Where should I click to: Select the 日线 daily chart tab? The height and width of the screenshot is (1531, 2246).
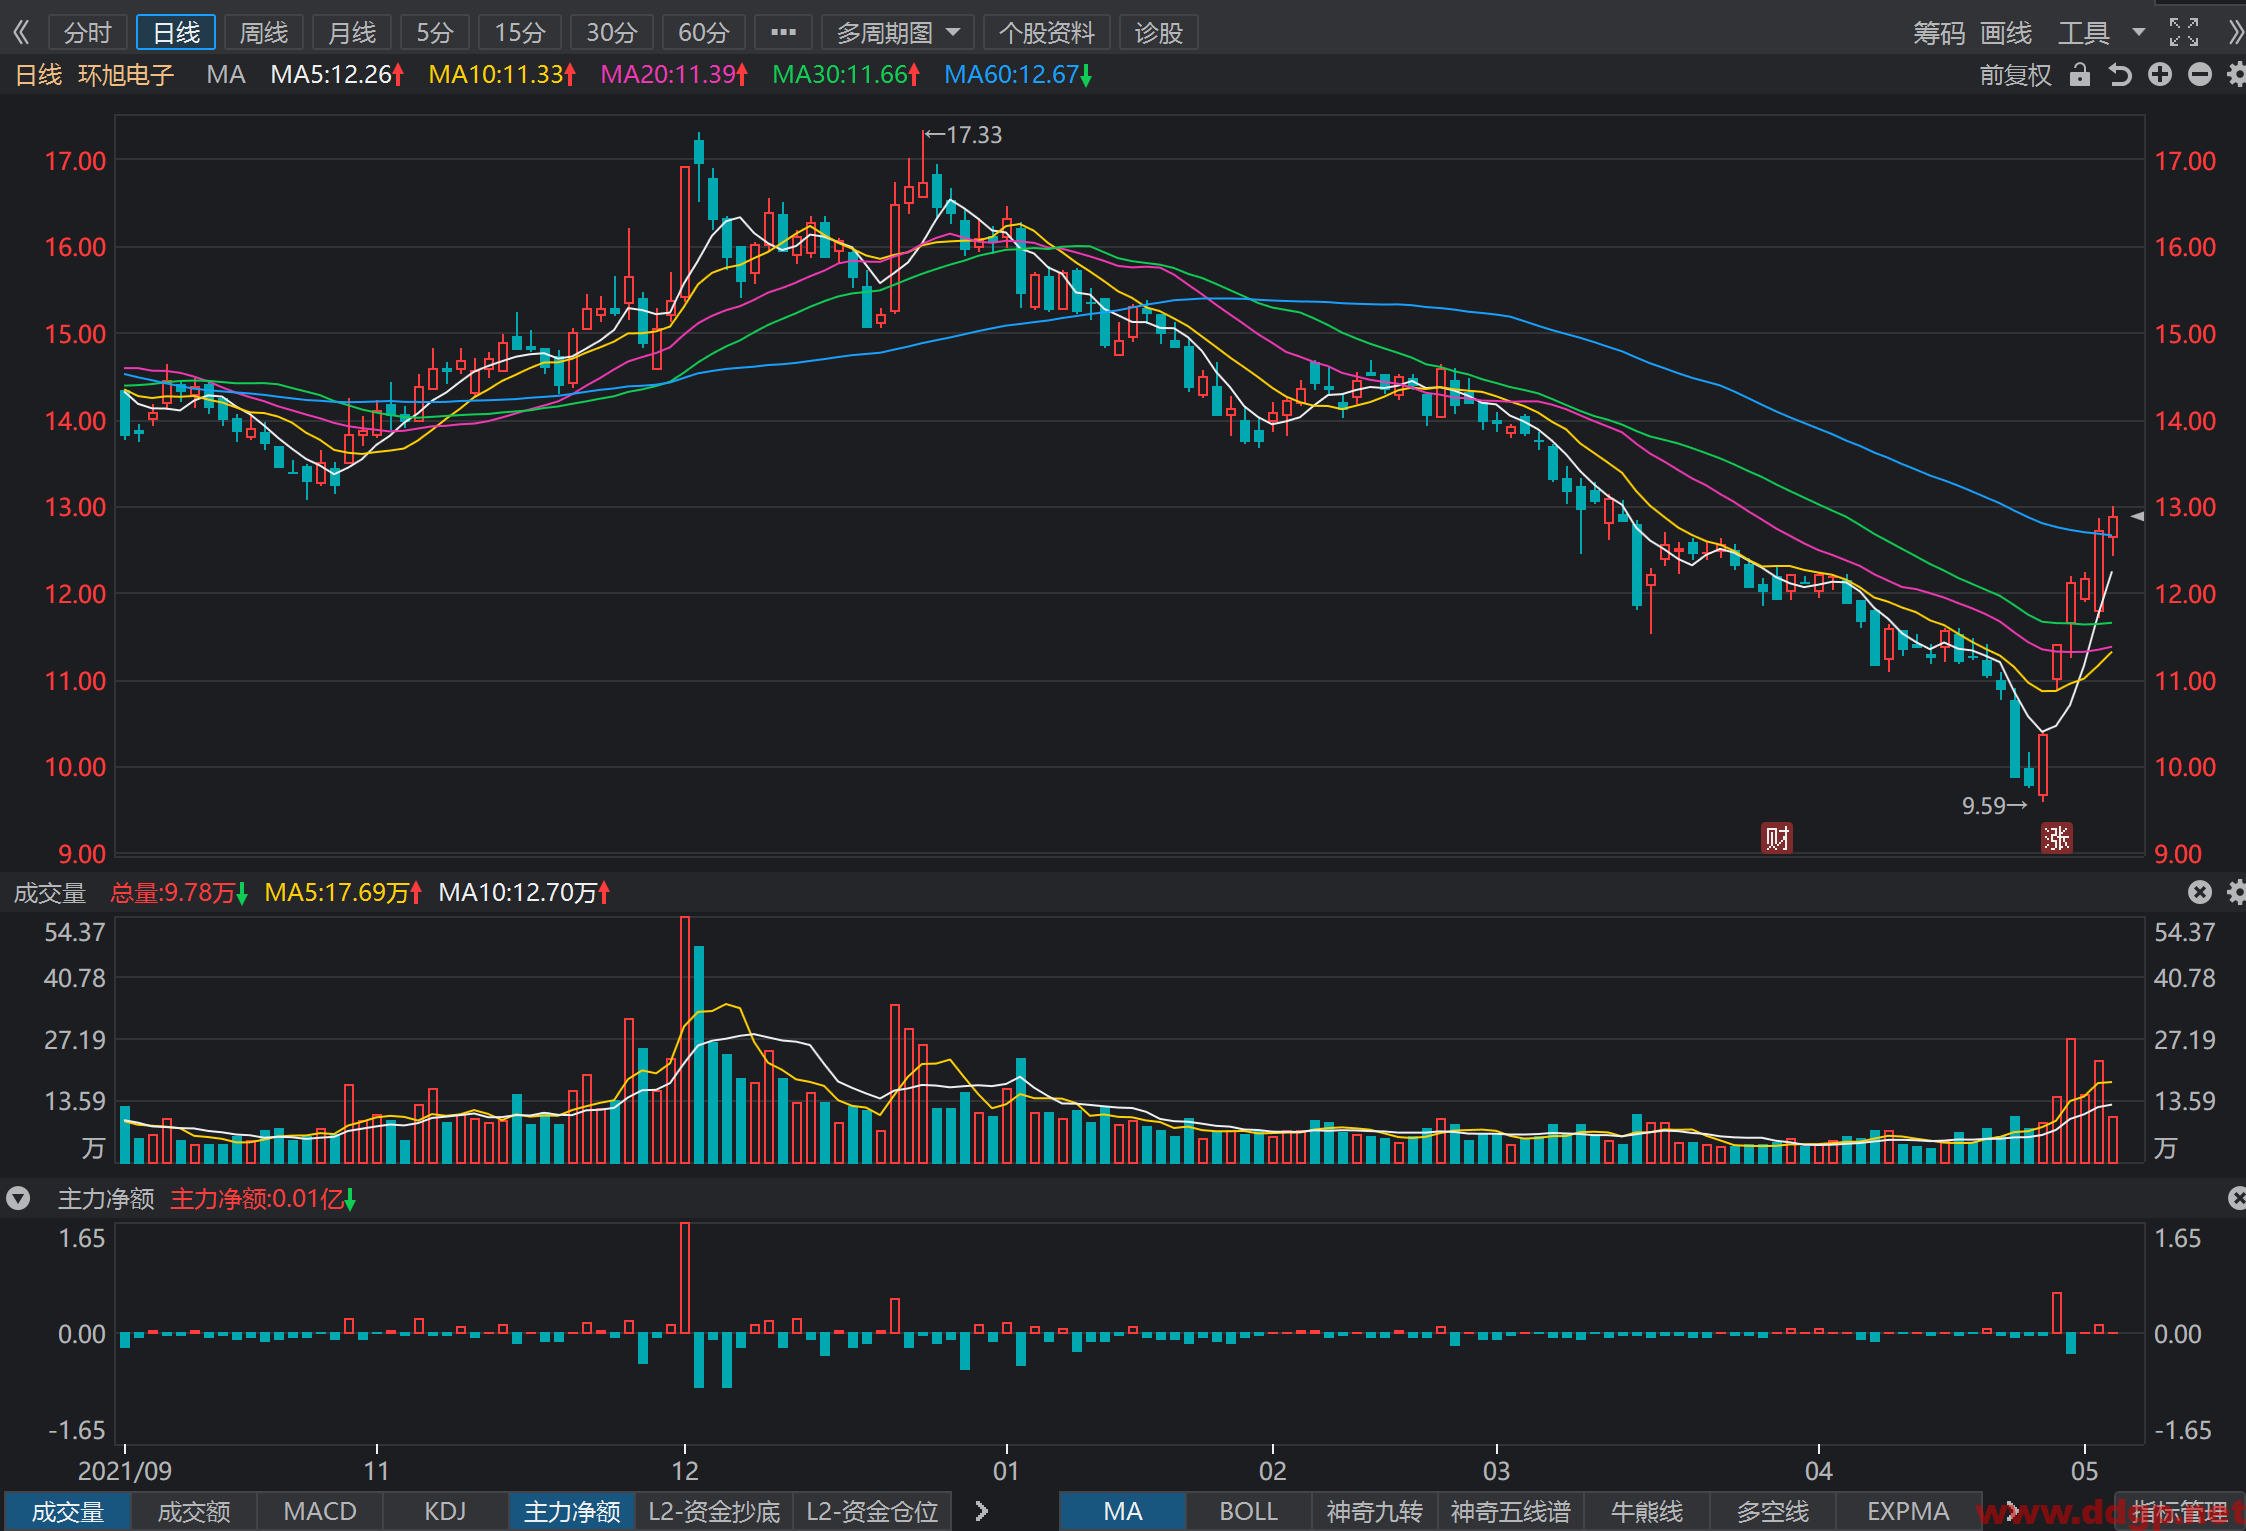[176, 33]
